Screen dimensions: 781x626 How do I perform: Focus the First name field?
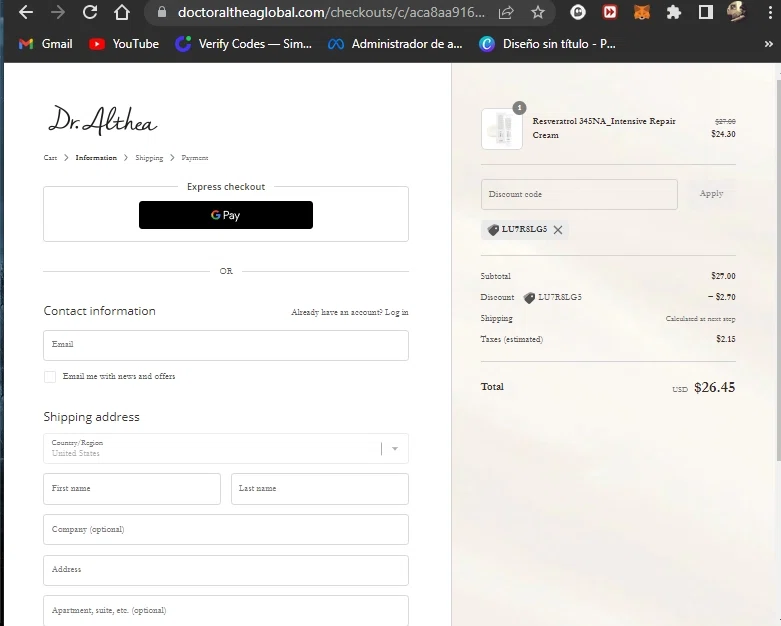click(131, 489)
